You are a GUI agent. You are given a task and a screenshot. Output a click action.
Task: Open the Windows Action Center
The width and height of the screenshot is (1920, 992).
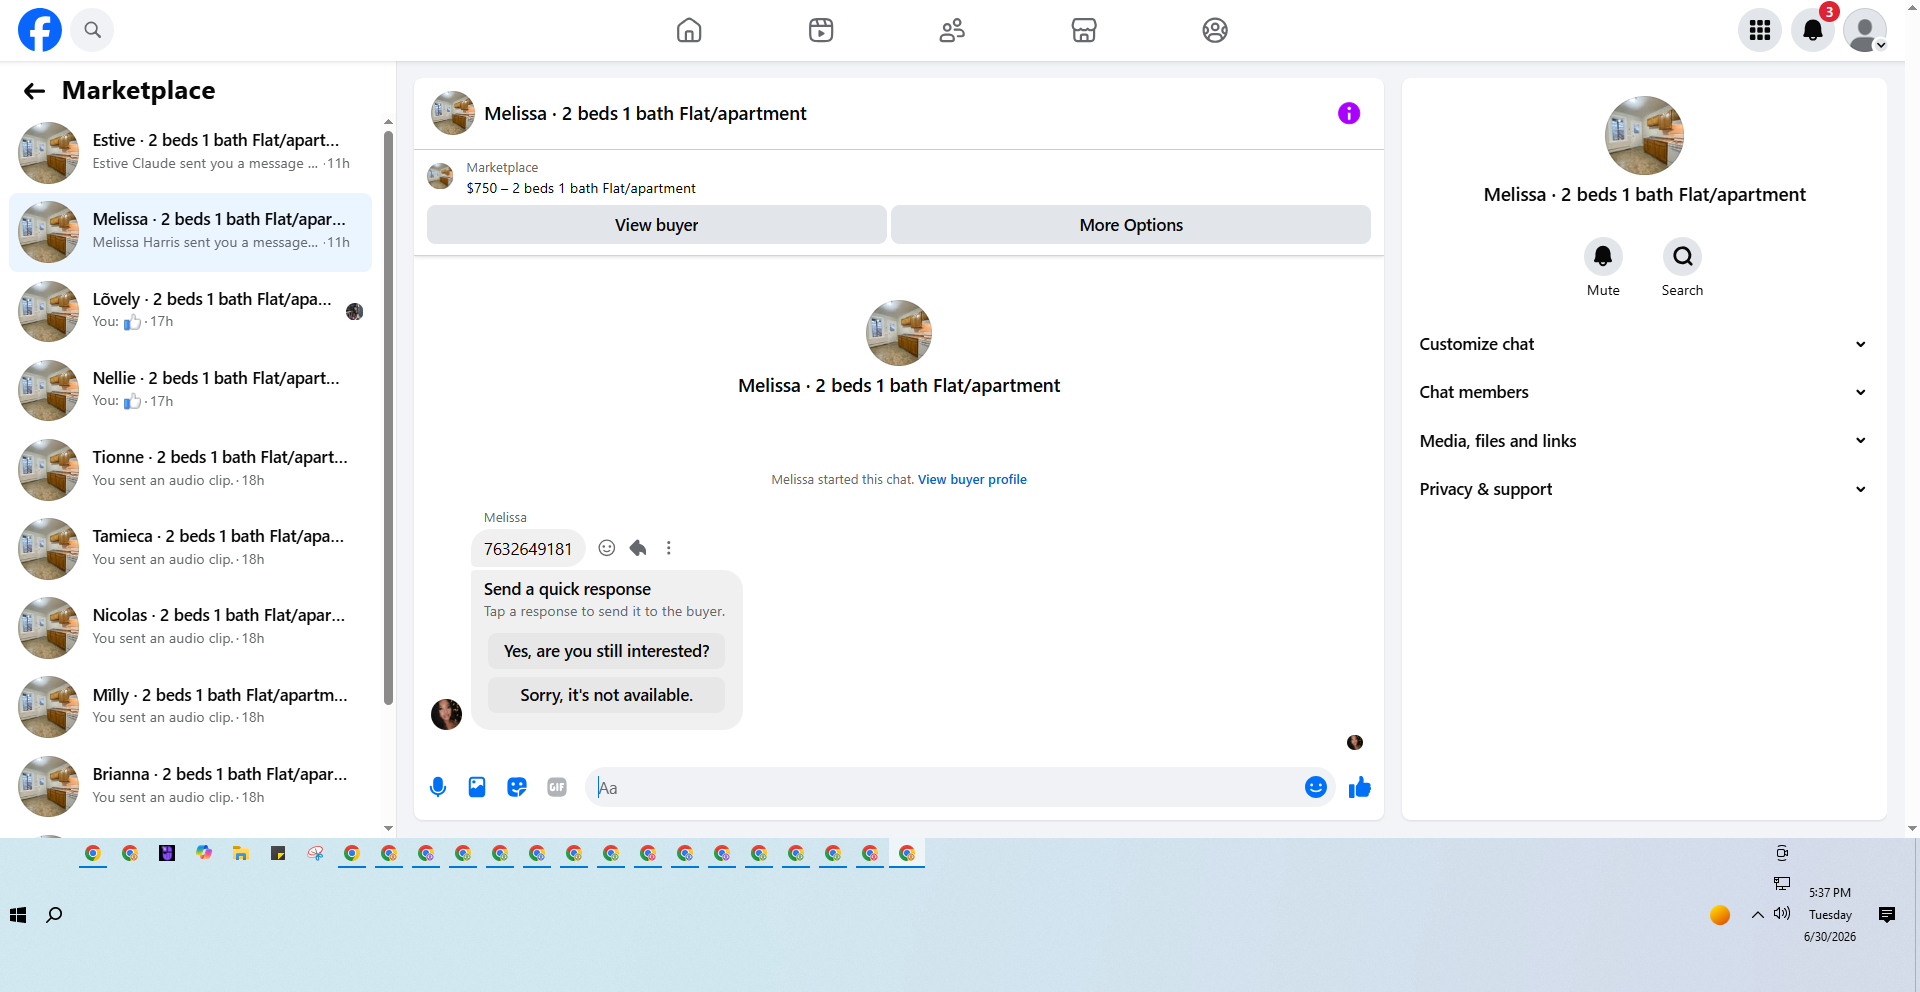(x=1887, y=915)
